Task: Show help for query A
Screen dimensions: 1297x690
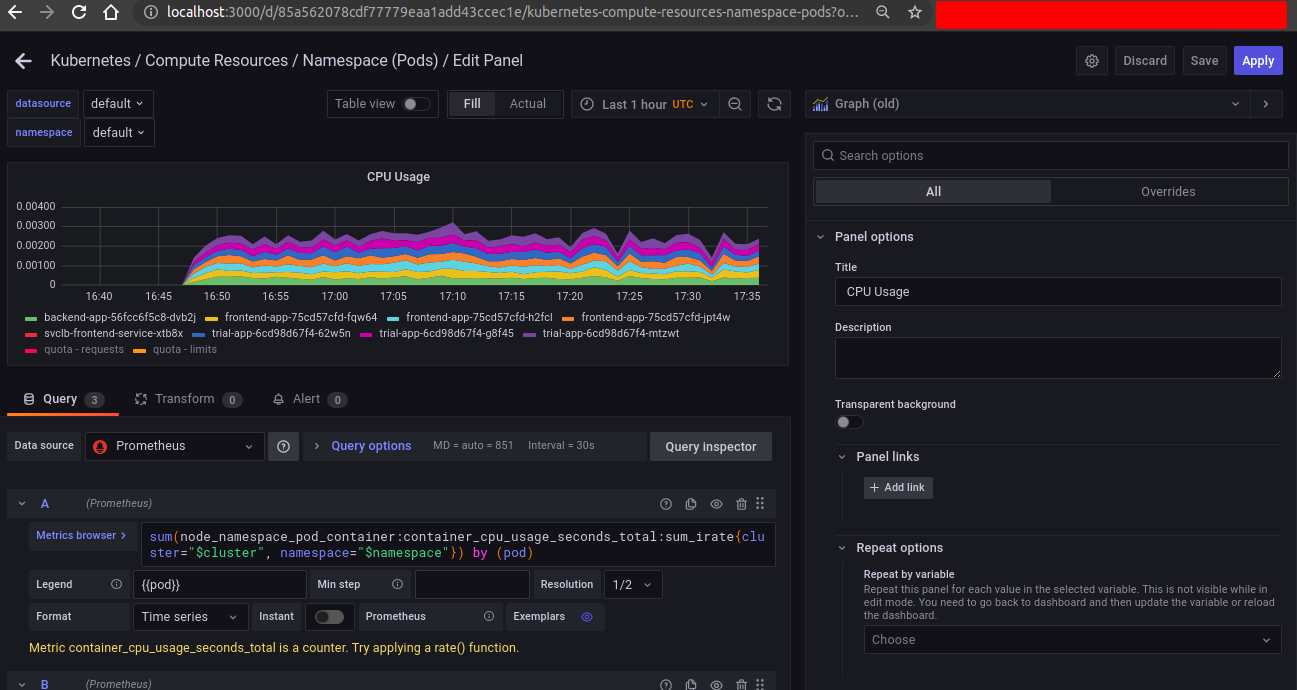Action: click(x=666, y=504)
